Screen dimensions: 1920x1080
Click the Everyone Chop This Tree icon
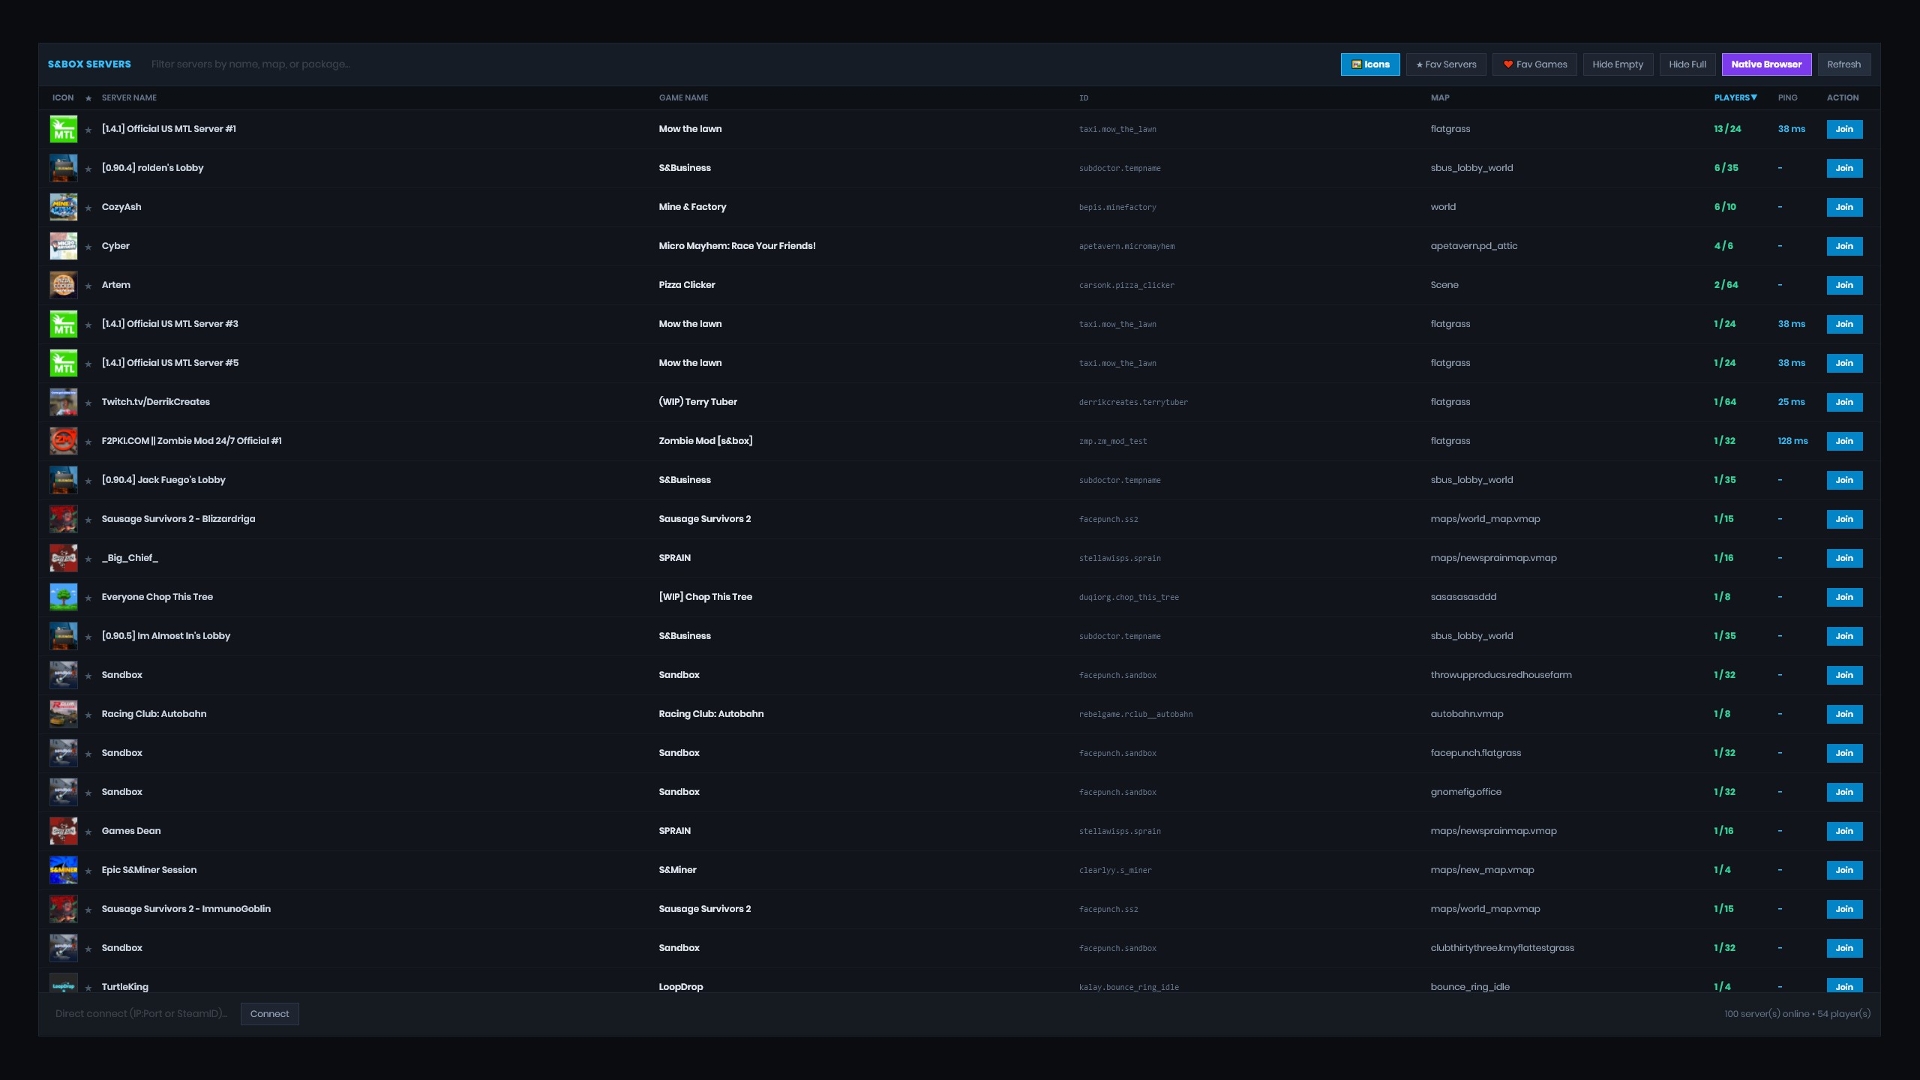pos(63,597)
